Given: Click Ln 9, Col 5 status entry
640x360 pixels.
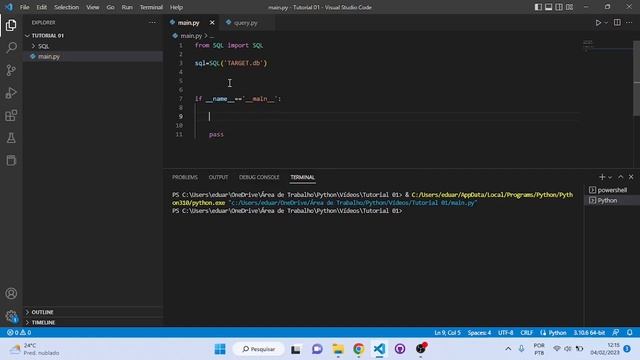Looking at the screenshot, I should [x=447, y=332].
